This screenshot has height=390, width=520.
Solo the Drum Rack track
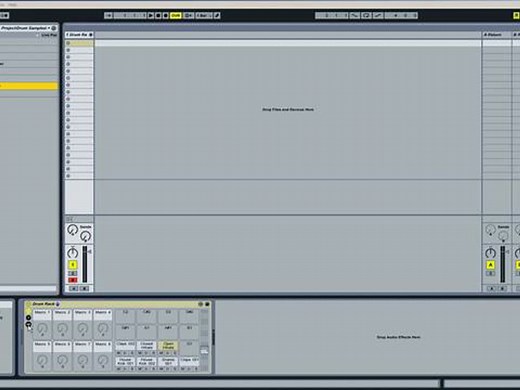click(73, 273)
